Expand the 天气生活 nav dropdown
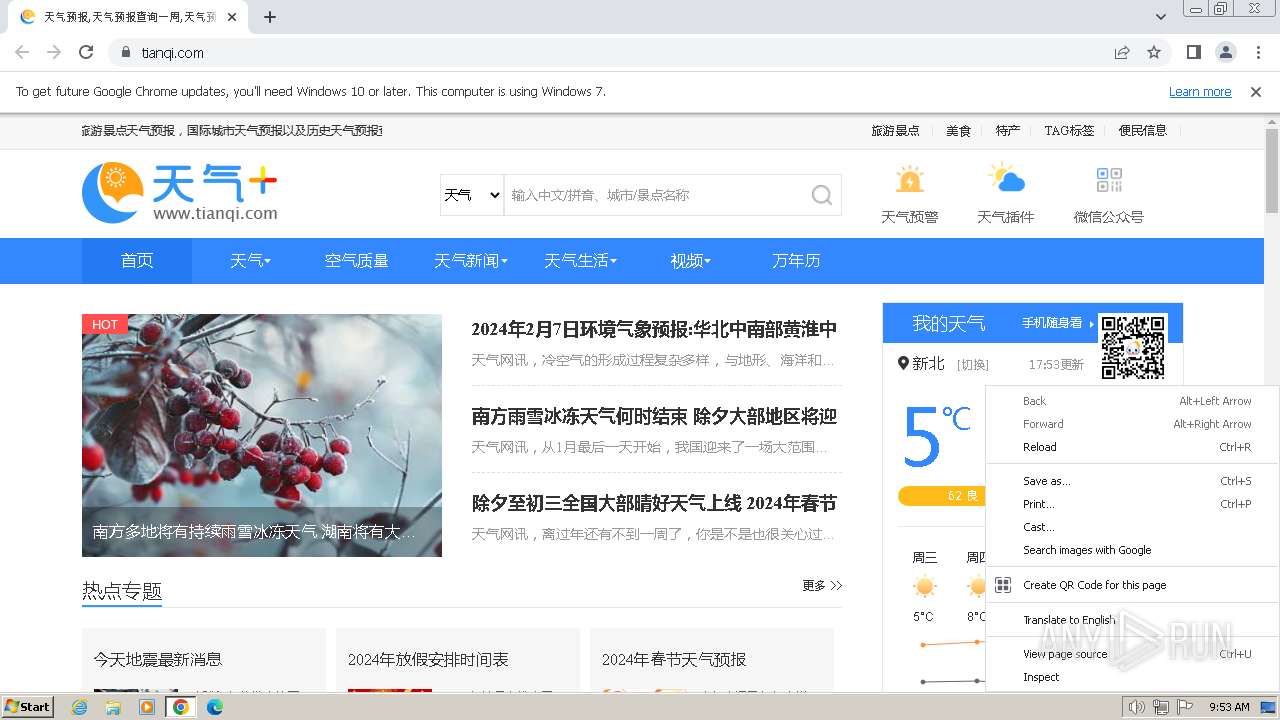This screenshot has height=720, width=1280. pyautogui.click(x=580, y=261)
